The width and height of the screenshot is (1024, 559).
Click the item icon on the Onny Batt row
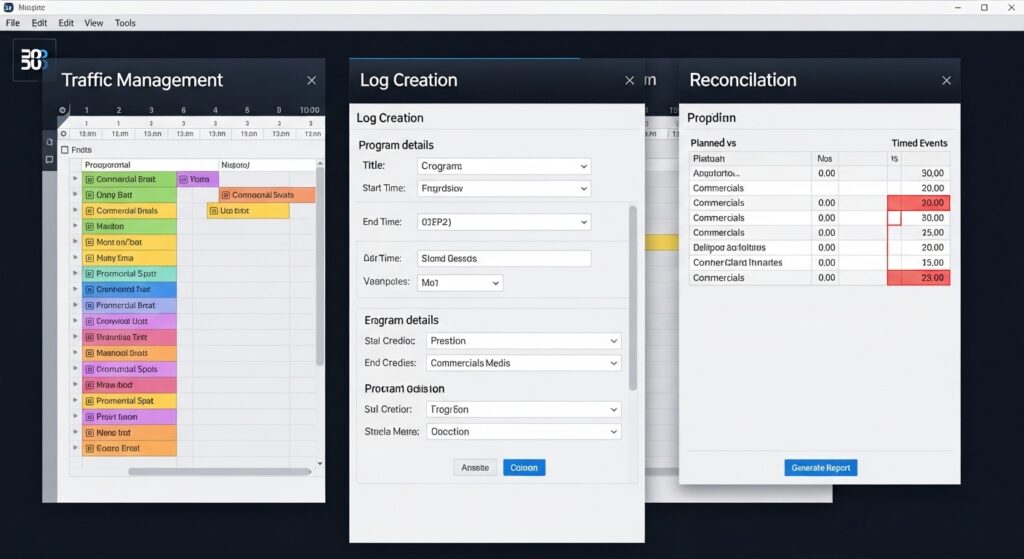(89, 195)
